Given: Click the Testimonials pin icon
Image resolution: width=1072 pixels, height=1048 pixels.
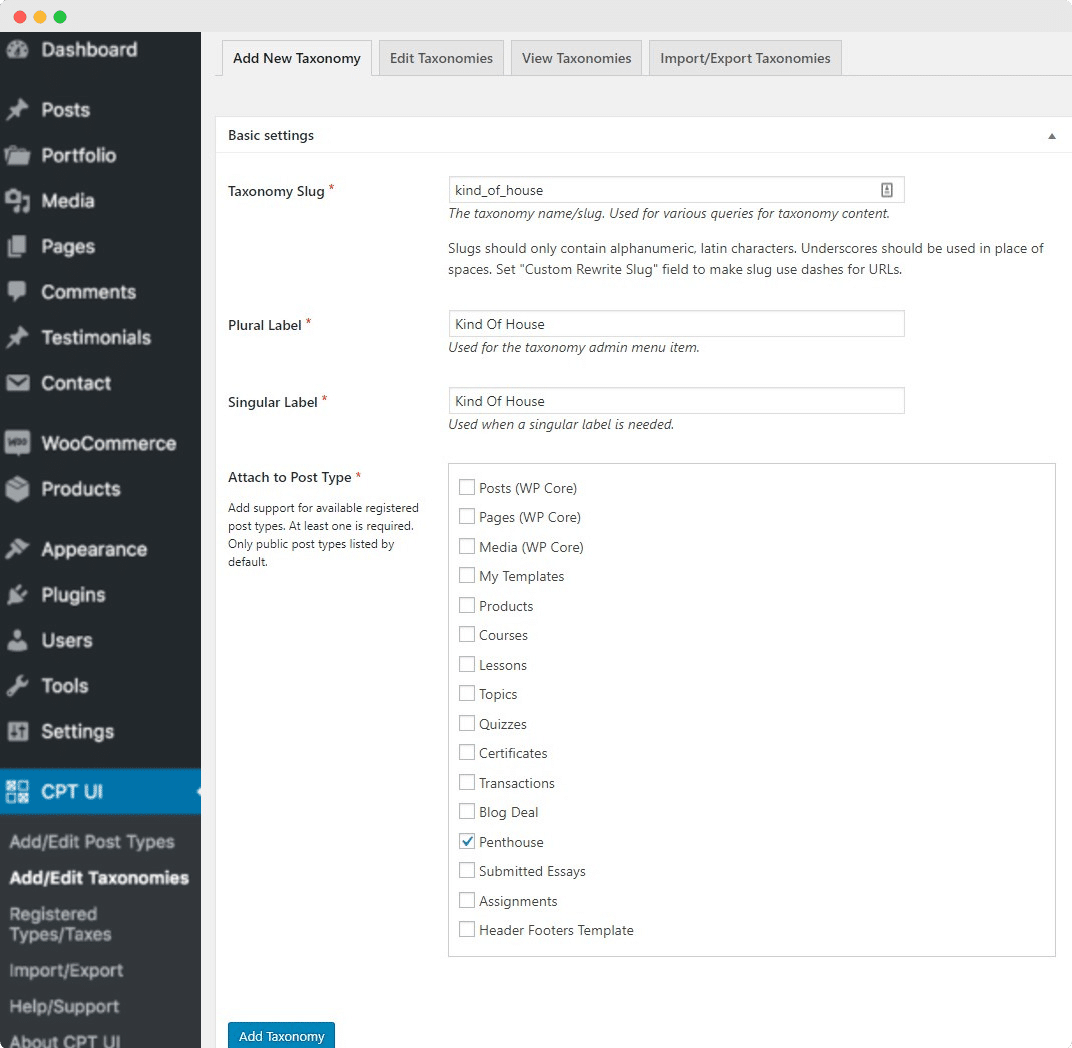Looking at the screenshot, I should coord(18,337).
